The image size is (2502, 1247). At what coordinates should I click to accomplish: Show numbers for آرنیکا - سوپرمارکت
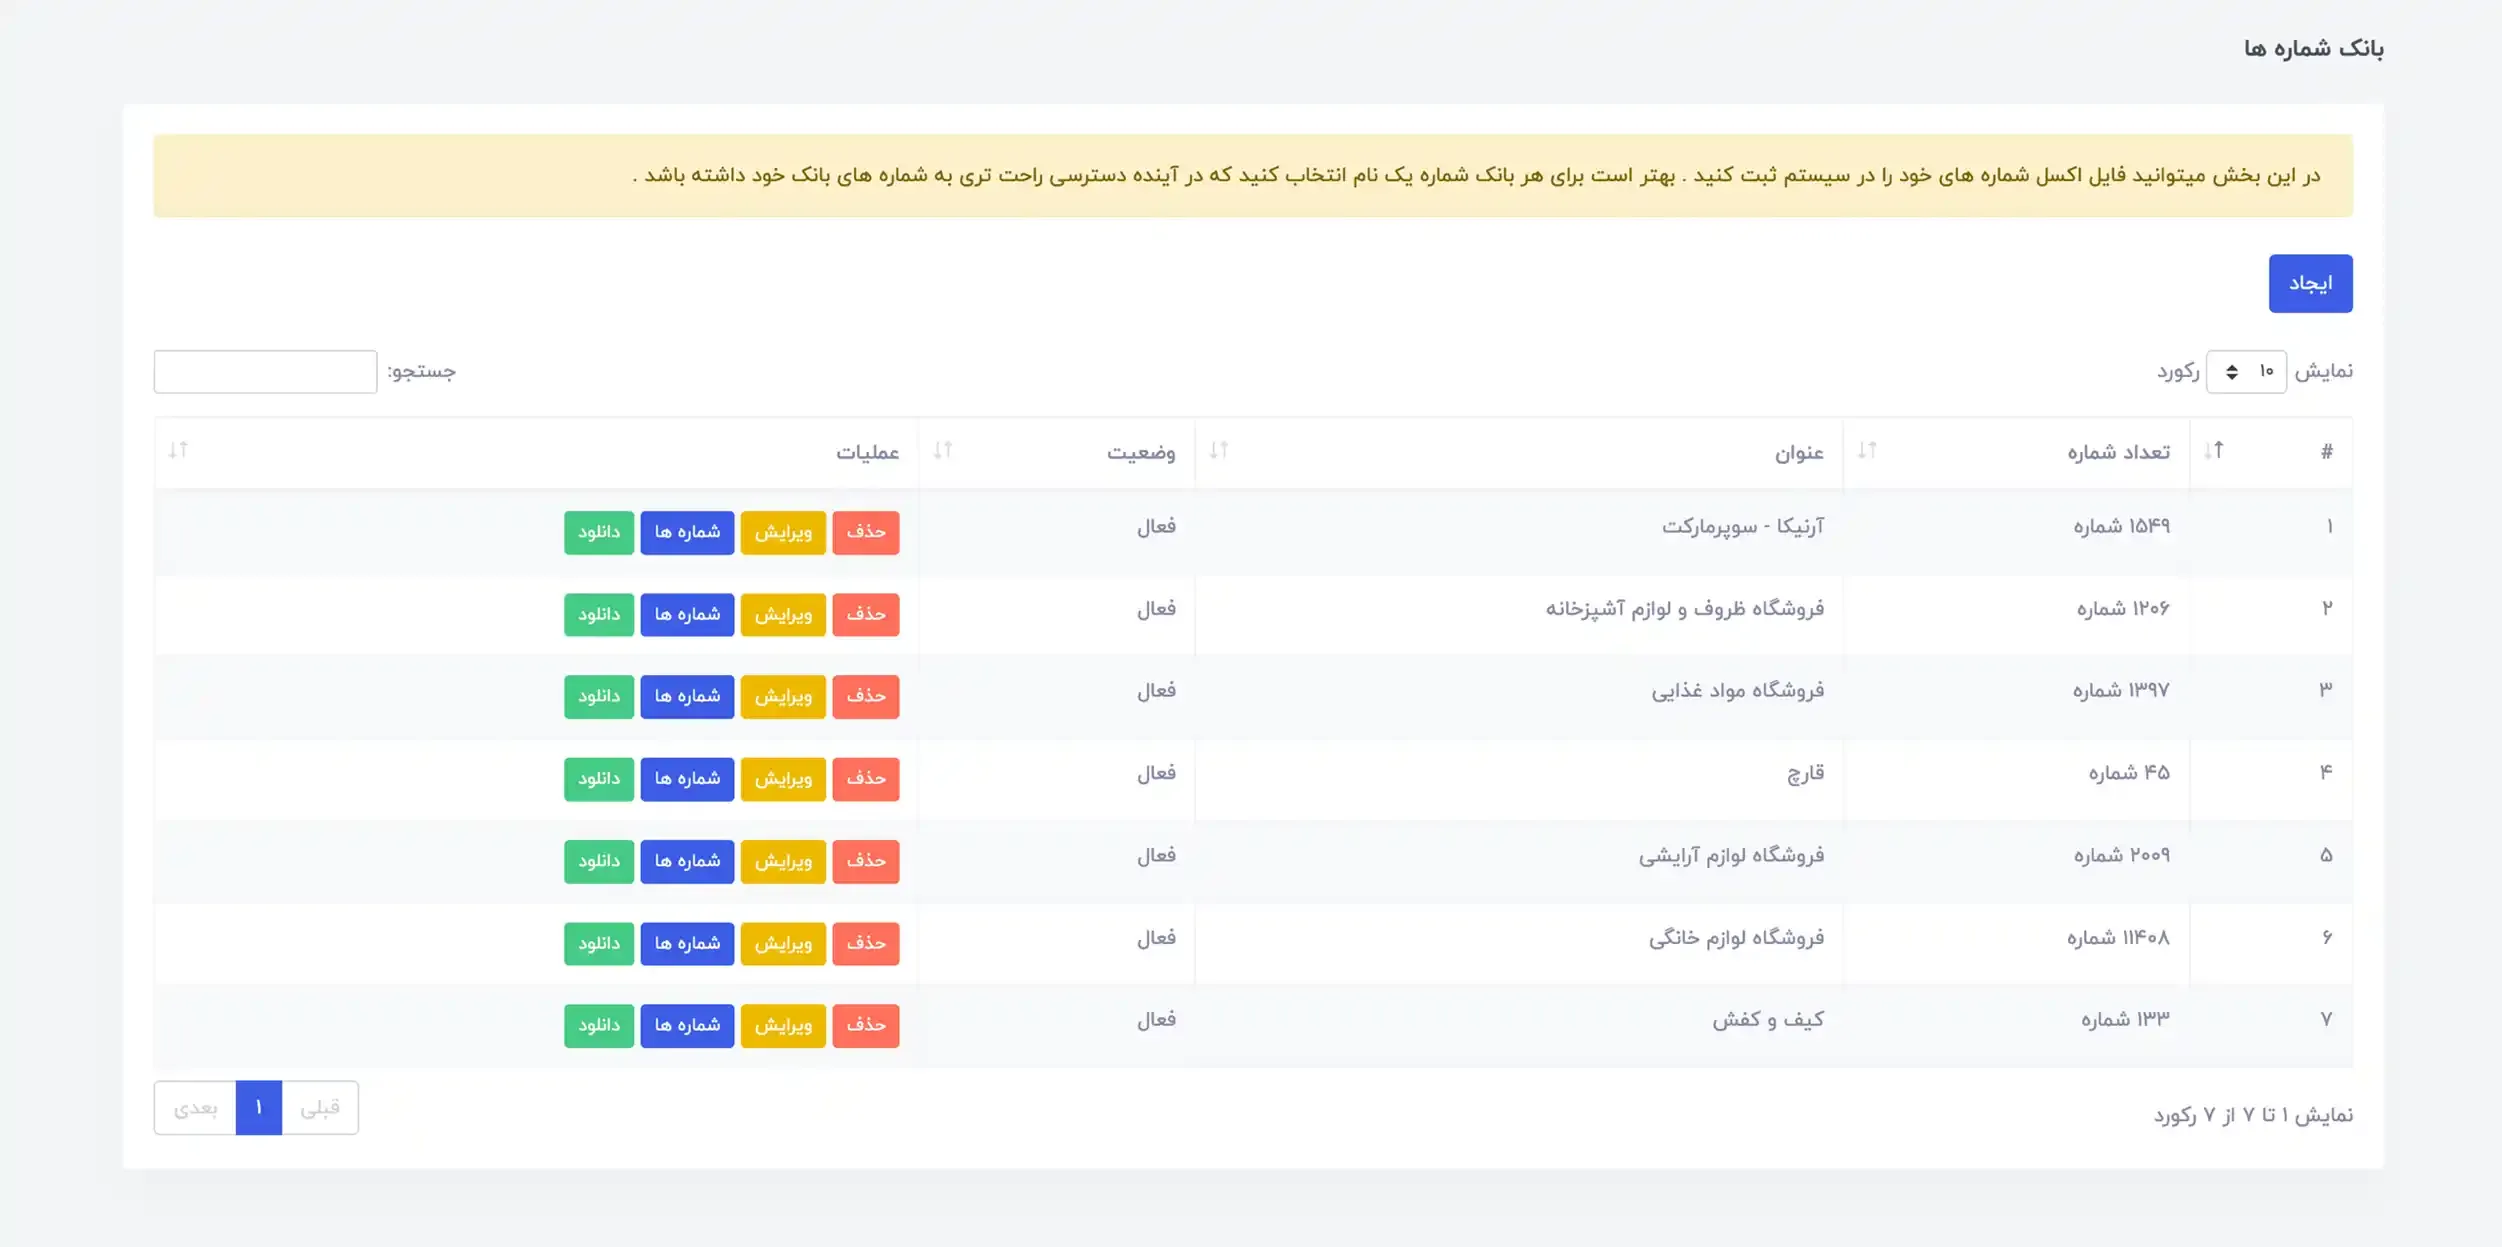[687, 533]
